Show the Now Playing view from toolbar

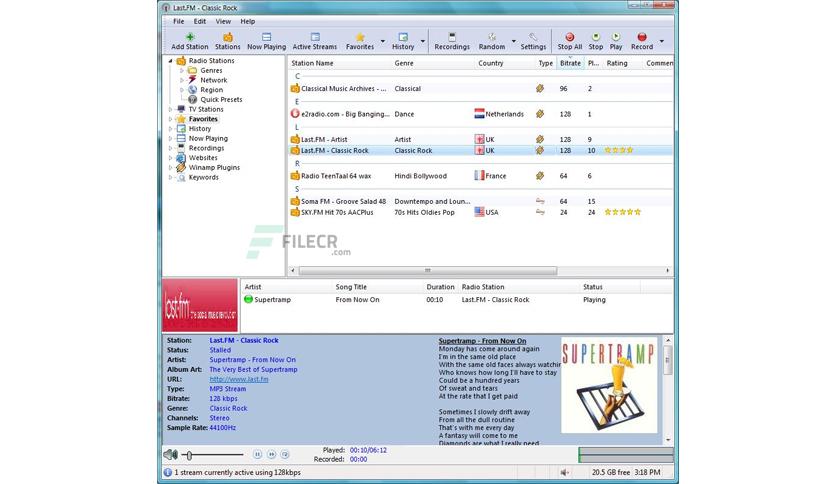click(x=267, y=41)
